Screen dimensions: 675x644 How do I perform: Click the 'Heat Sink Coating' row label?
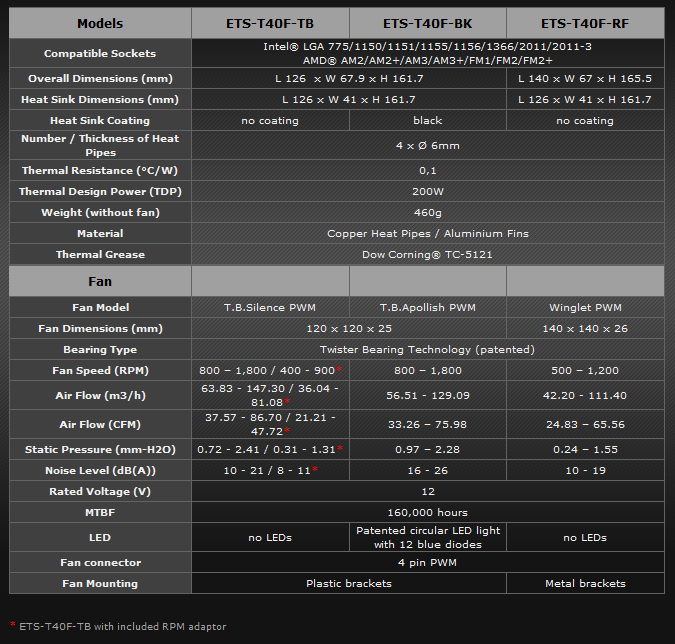coord(100,121)
